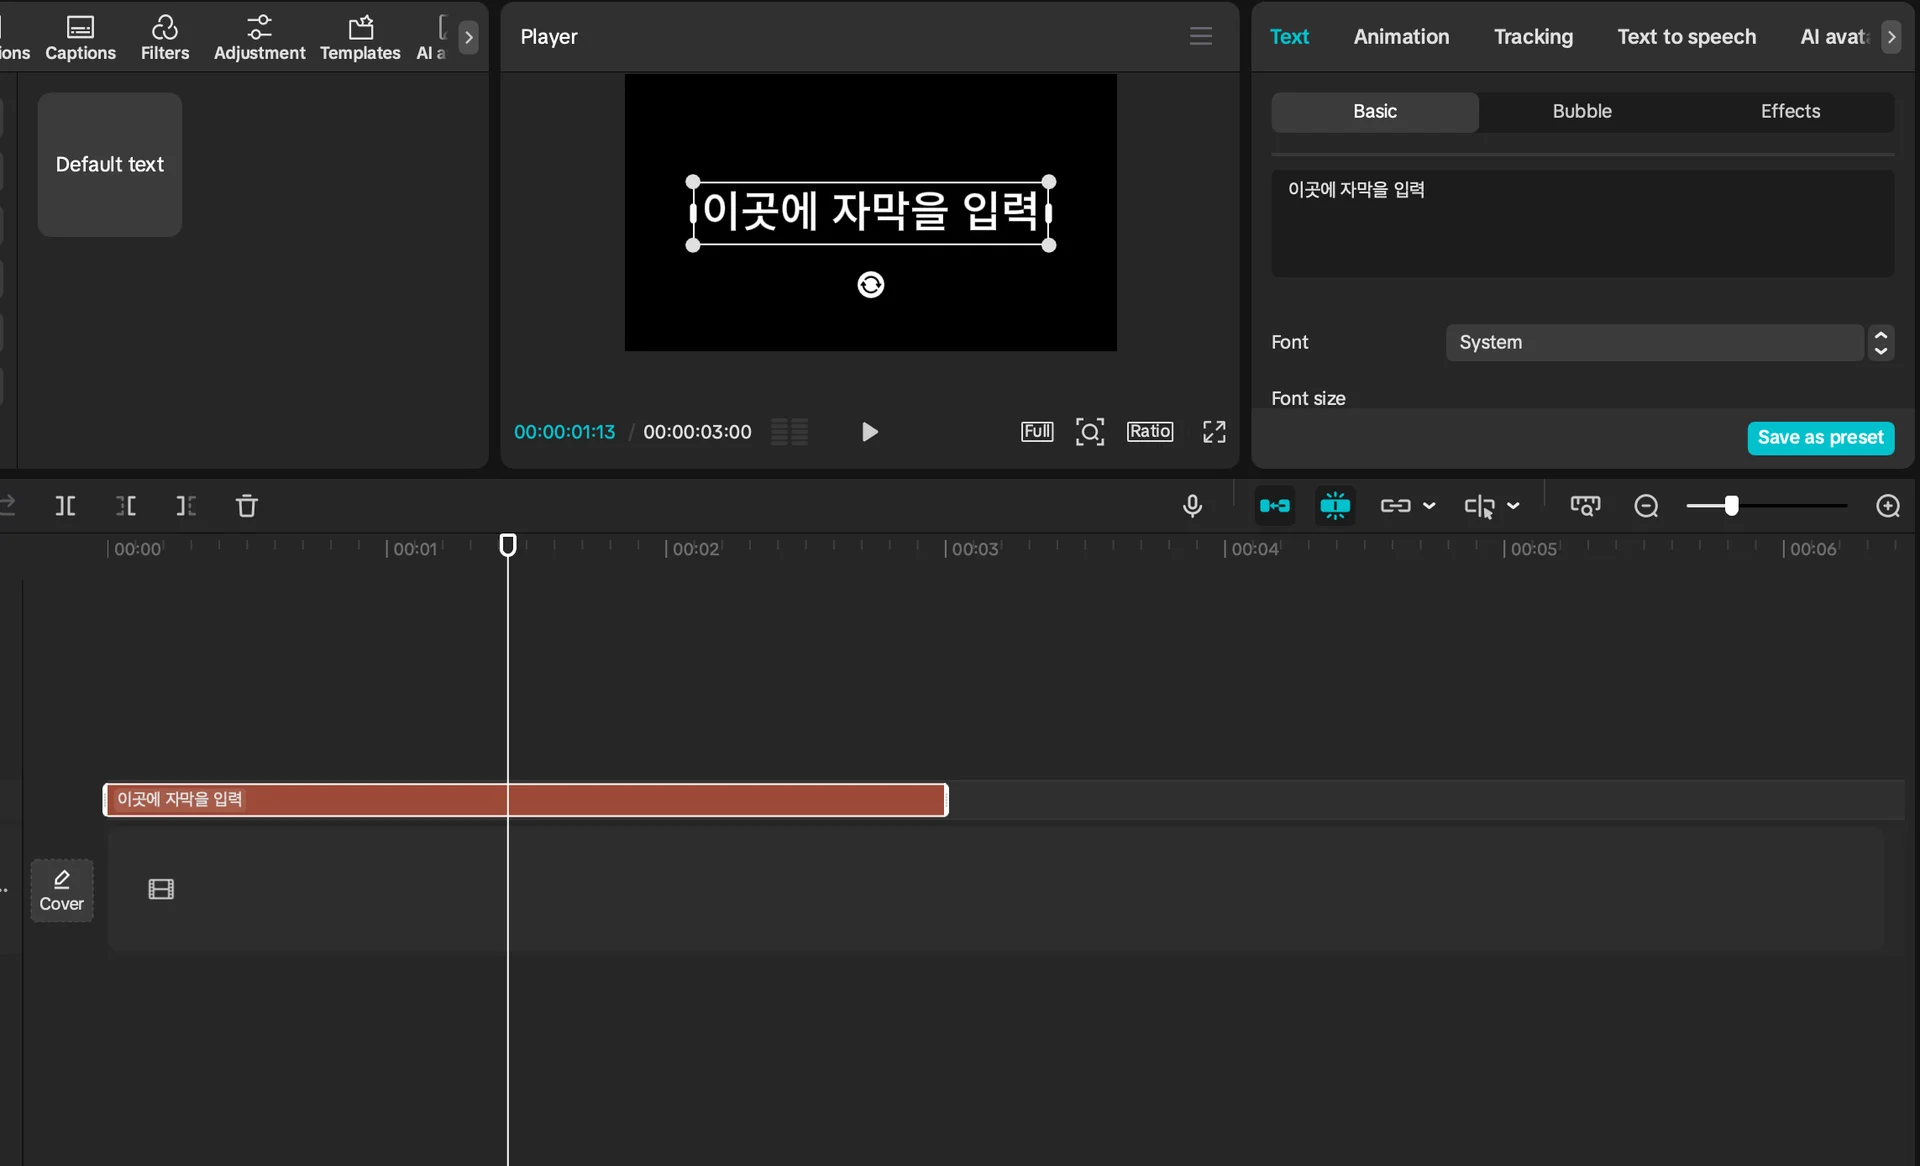Click the split clip icon
This screenshot has width=1920, height=1166.
tap(65, 506)
